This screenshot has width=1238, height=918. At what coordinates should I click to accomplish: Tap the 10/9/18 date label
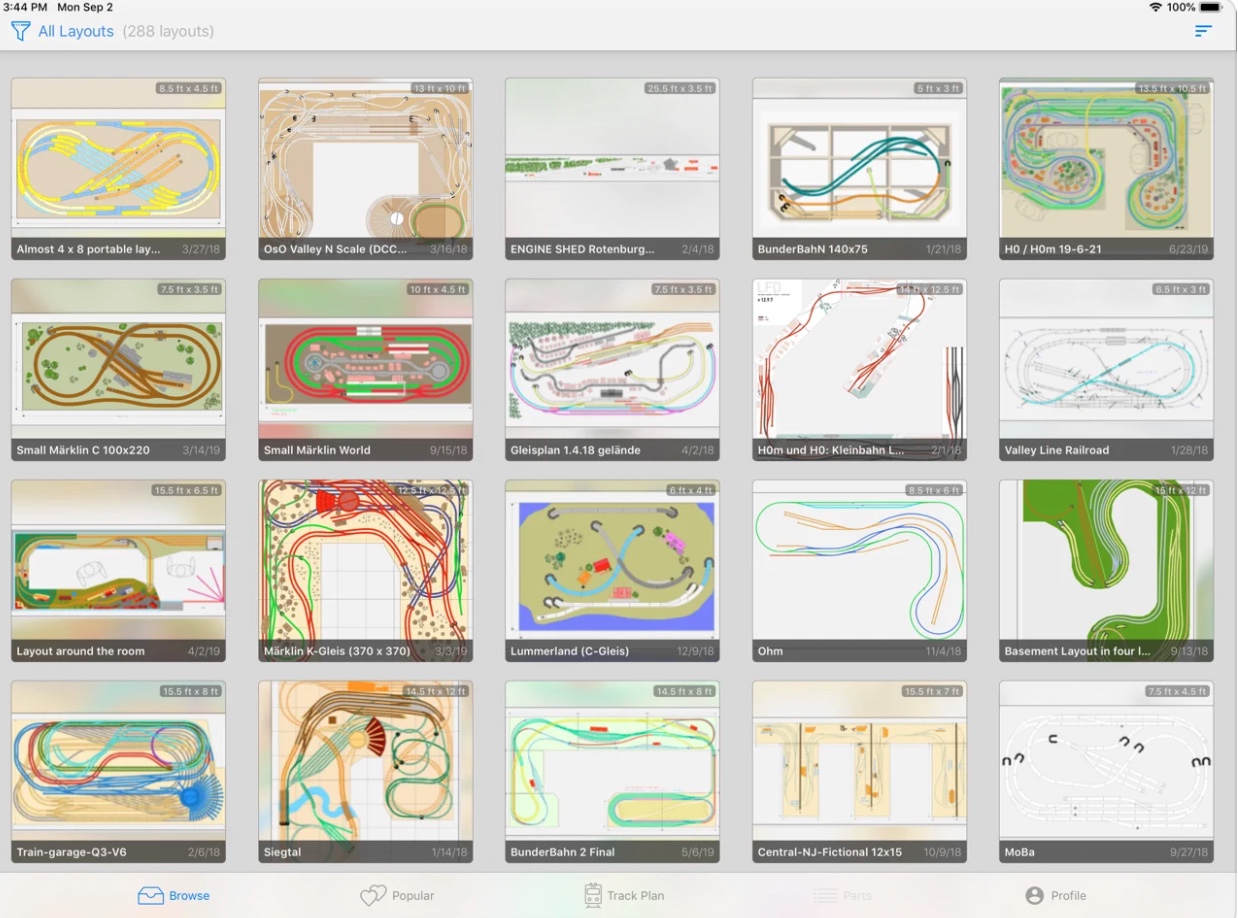[x=943, y=853]
